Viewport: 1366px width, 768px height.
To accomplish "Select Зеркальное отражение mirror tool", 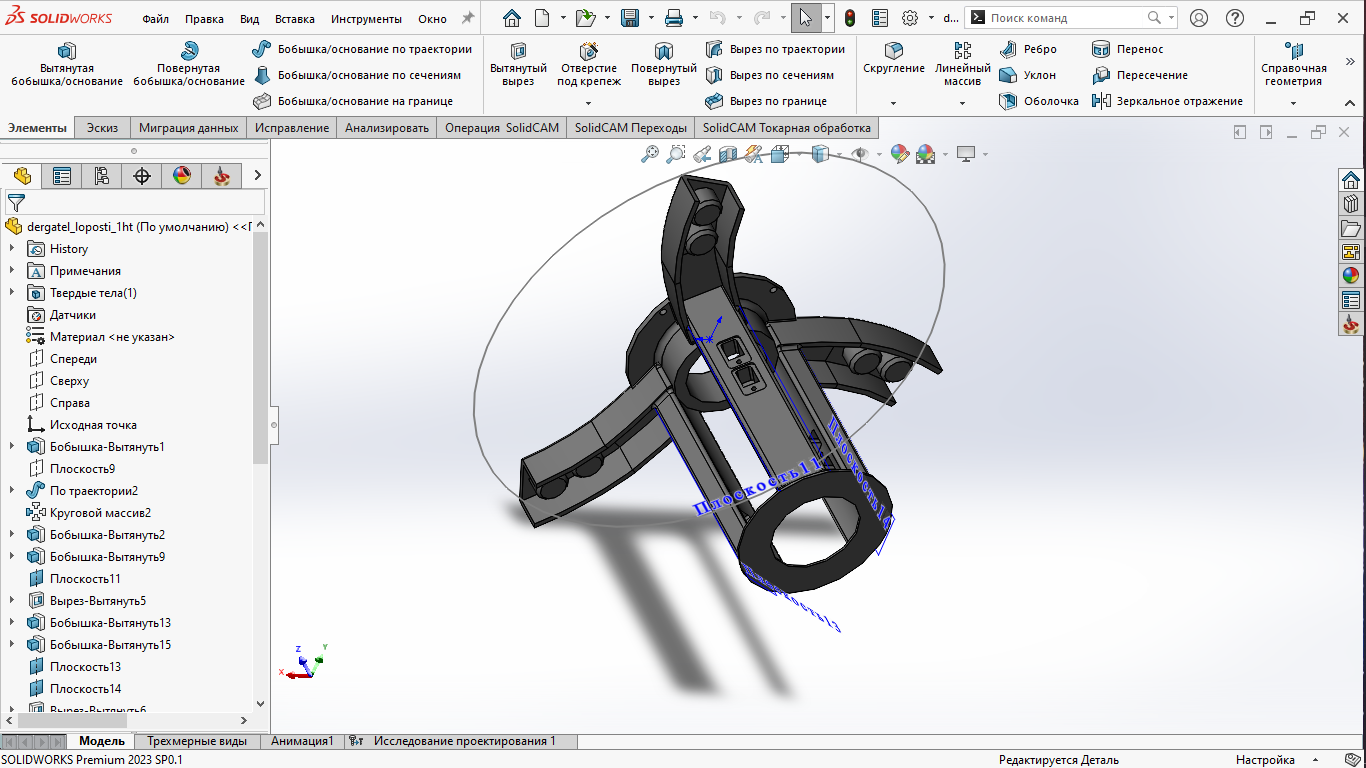I will click(x=1167, y=101).
